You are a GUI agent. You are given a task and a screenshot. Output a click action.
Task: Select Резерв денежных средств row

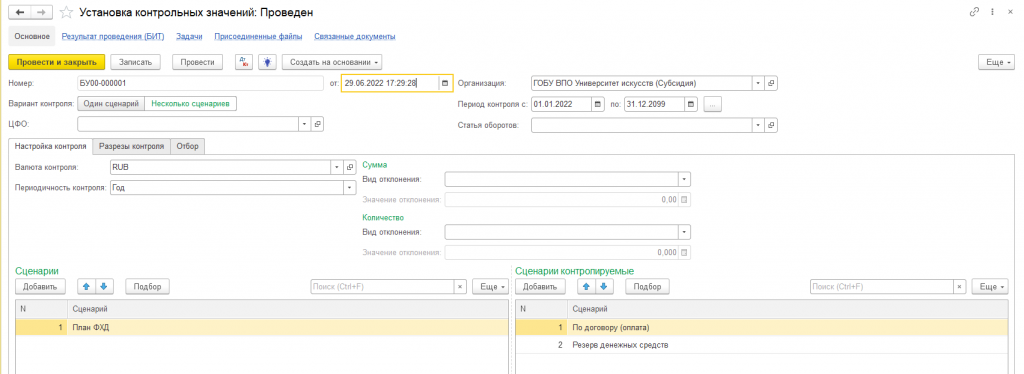tap(762, 345)
